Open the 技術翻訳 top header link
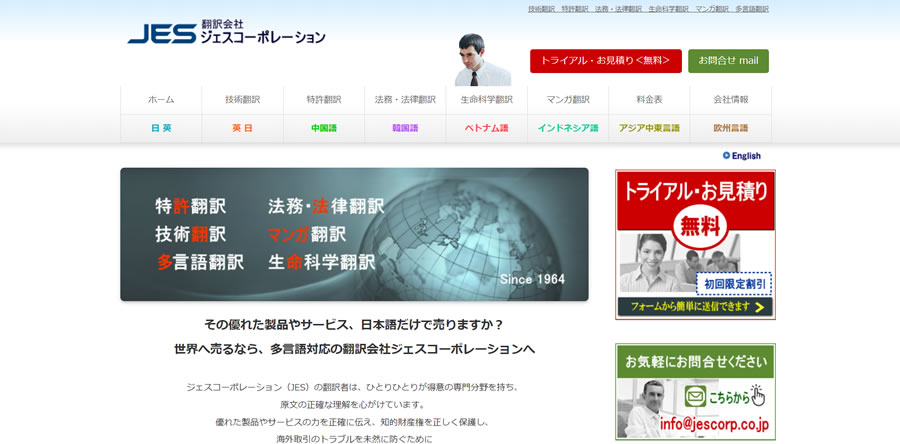 pos(541,9)
